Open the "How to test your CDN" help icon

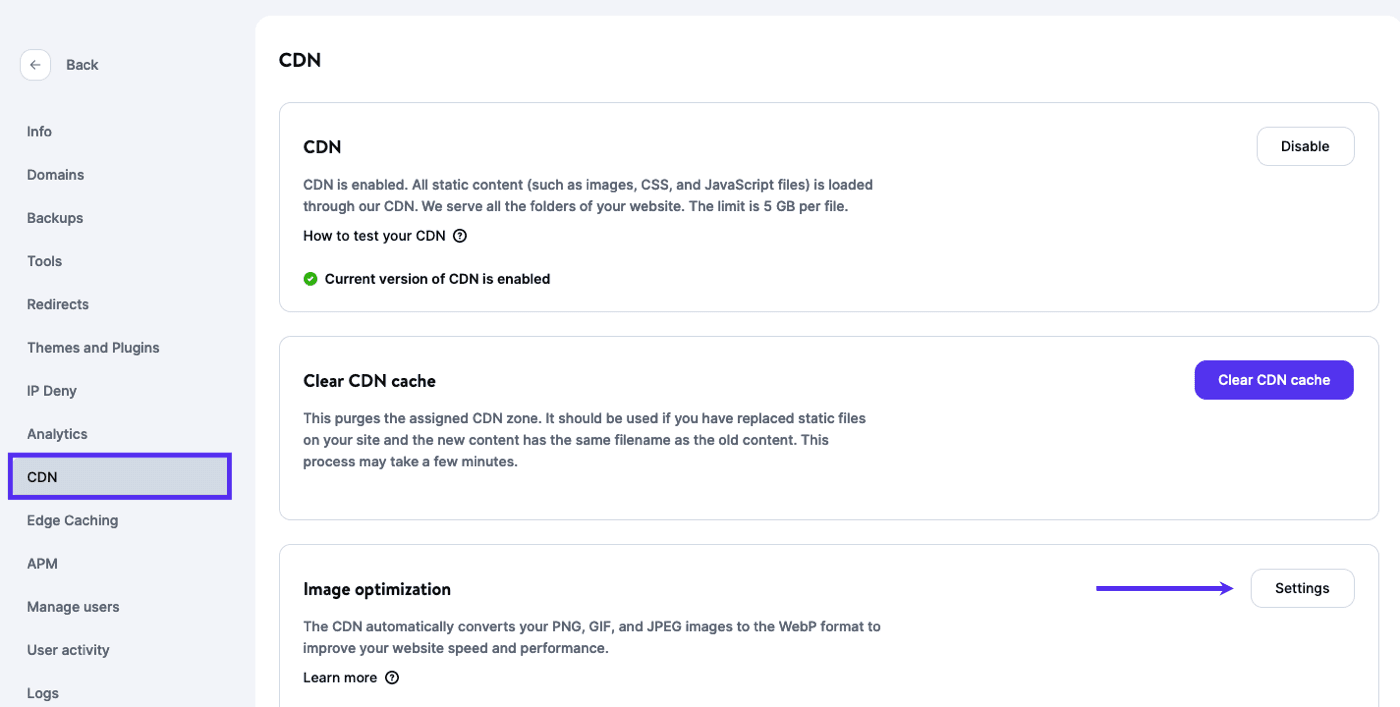(459, 235)
